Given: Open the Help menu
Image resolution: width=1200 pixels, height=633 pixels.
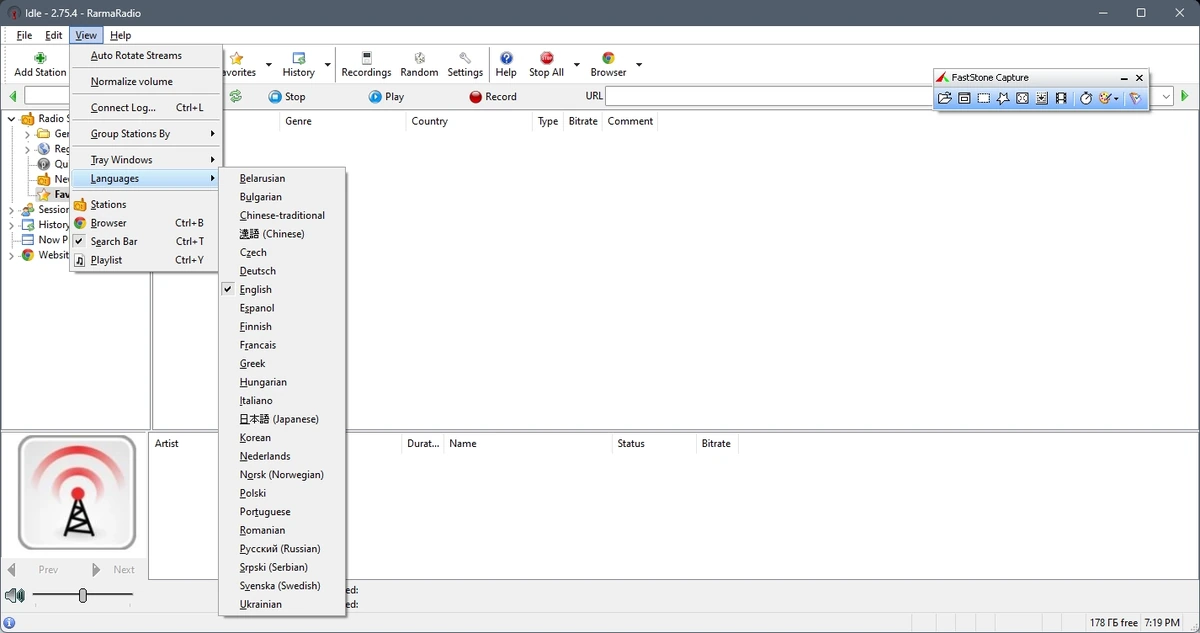Looking at the screenshot, I should [120, 35].
